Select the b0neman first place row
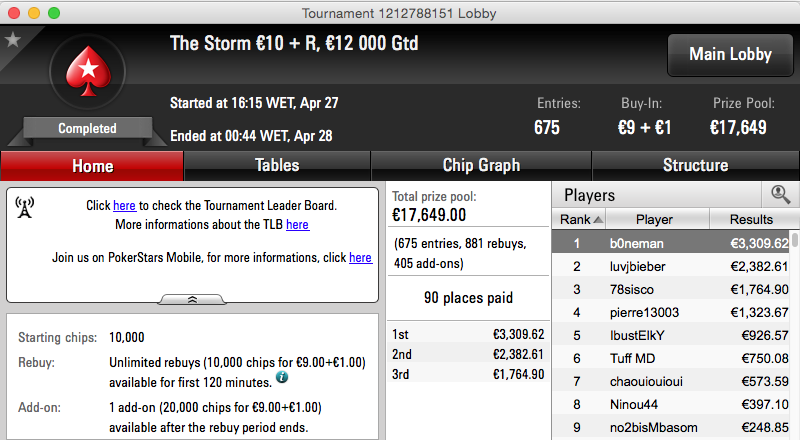The width and height of the screenshot is (800, 440). click(x=671, y=243)
